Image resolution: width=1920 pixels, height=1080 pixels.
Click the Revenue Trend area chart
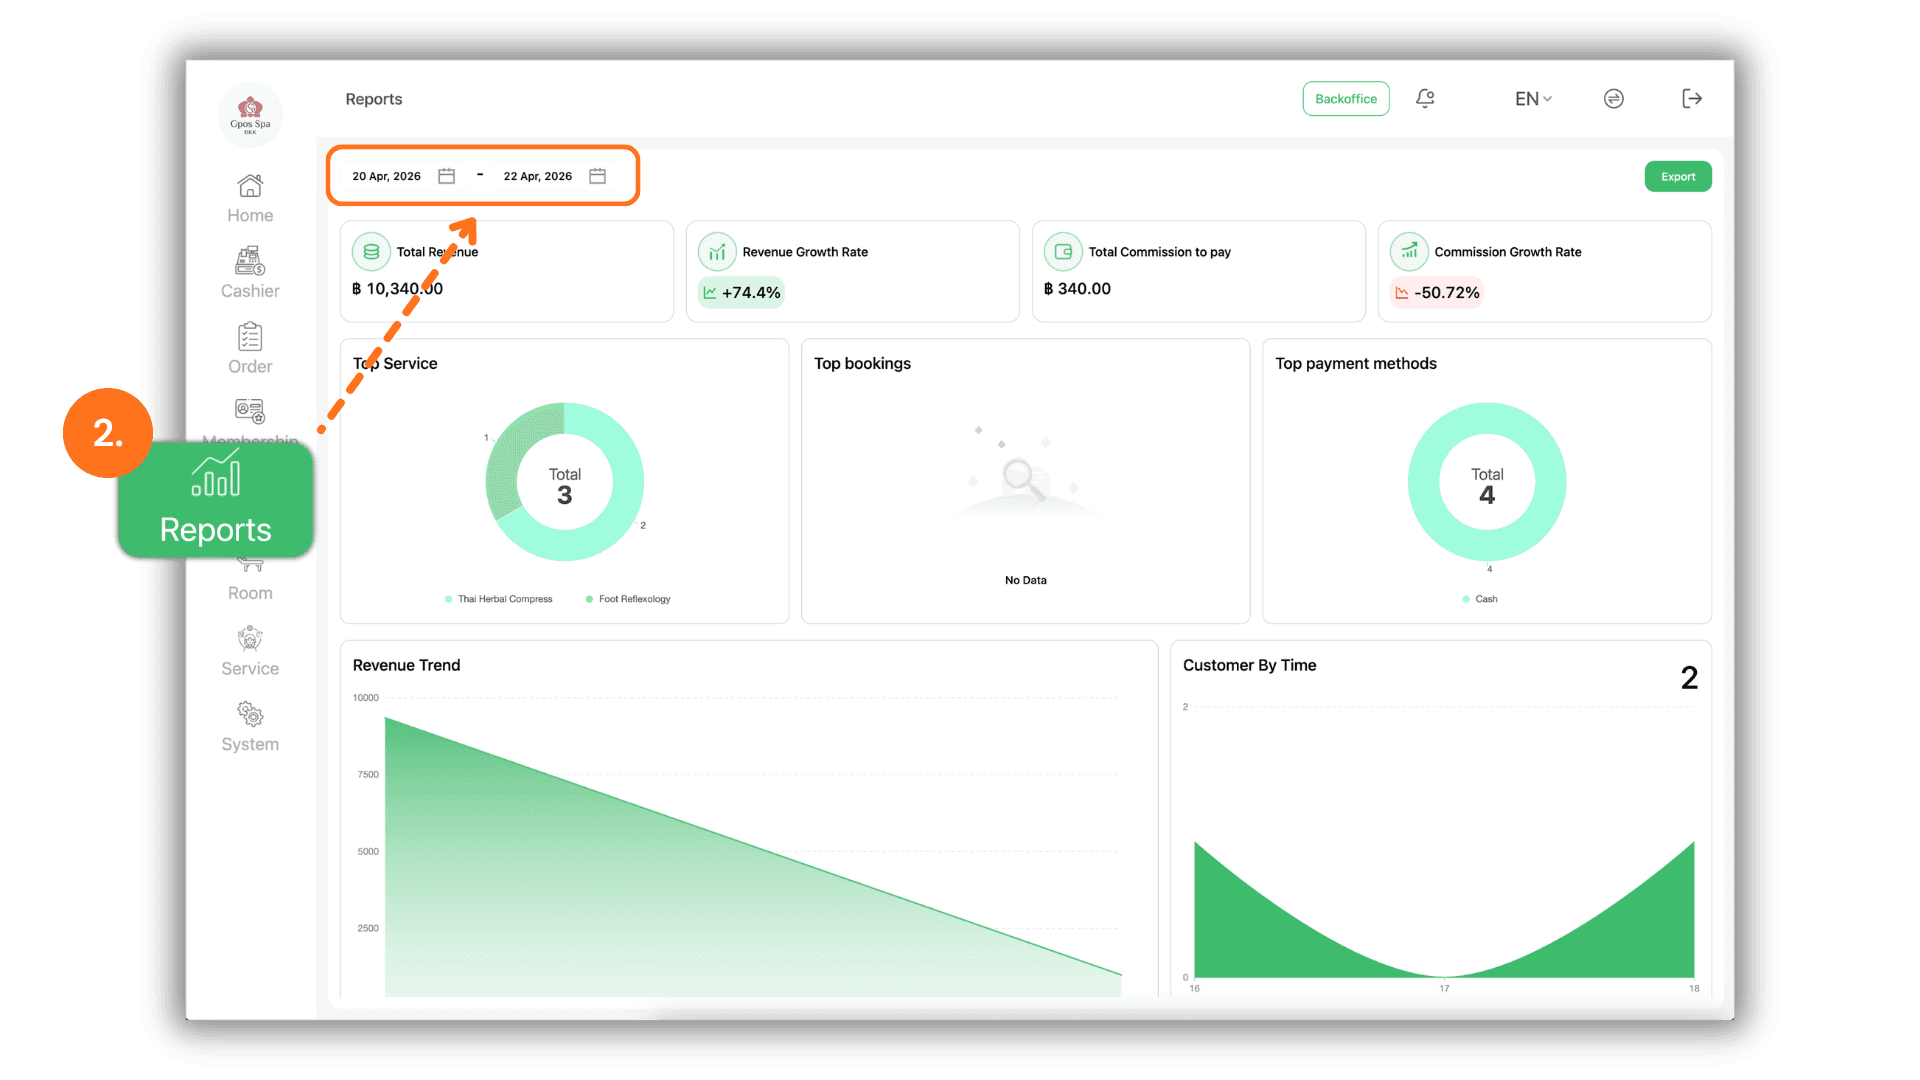pyautogui.click(x=752, y=856)
